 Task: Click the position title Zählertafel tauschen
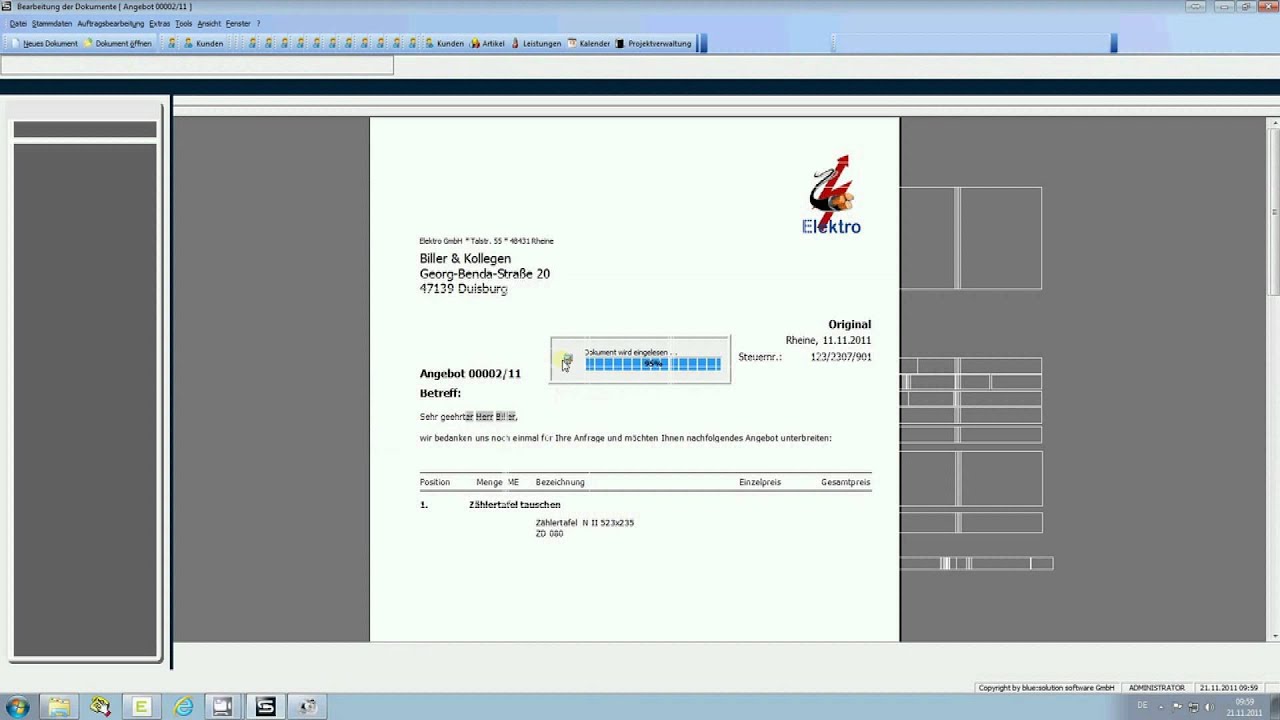tap(515, 505)
